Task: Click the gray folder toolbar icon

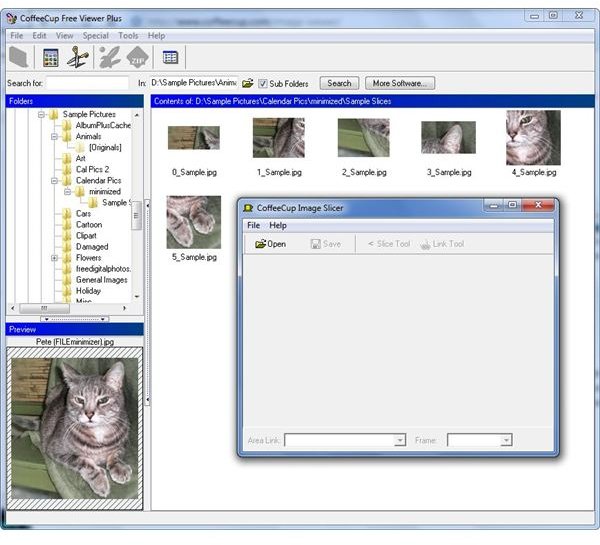Action: (18, 57)
